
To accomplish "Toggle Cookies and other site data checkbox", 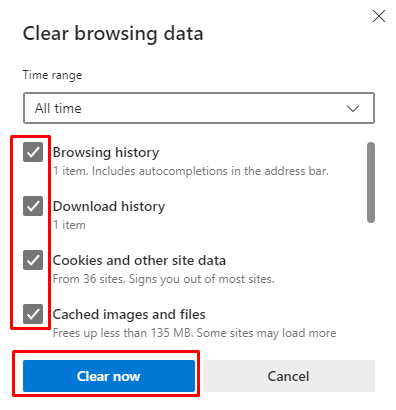I will [x=33, y=260].
